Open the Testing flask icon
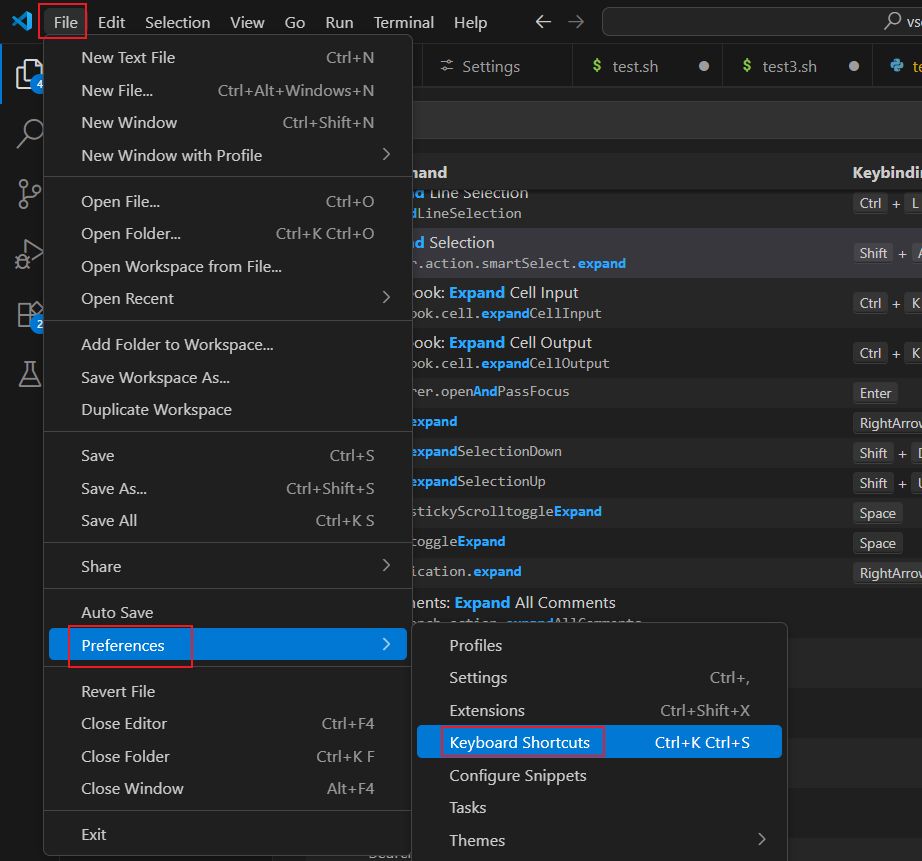The height and width of the screenshot is (861, 922). (x=29, y=374)
